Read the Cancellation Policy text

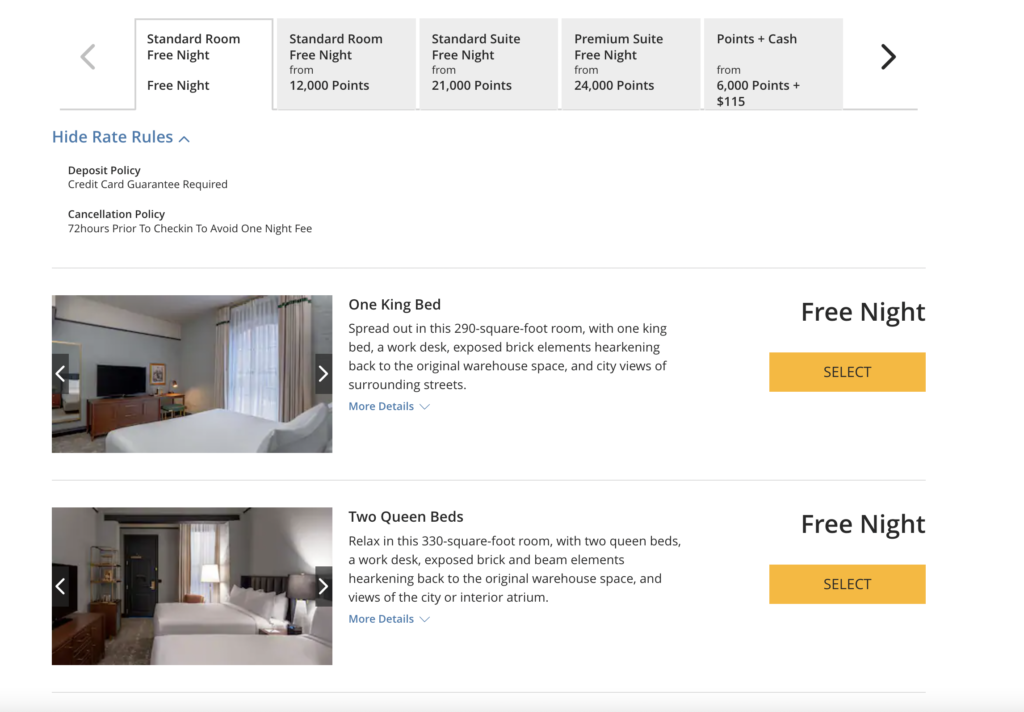[x=190, y=228]
